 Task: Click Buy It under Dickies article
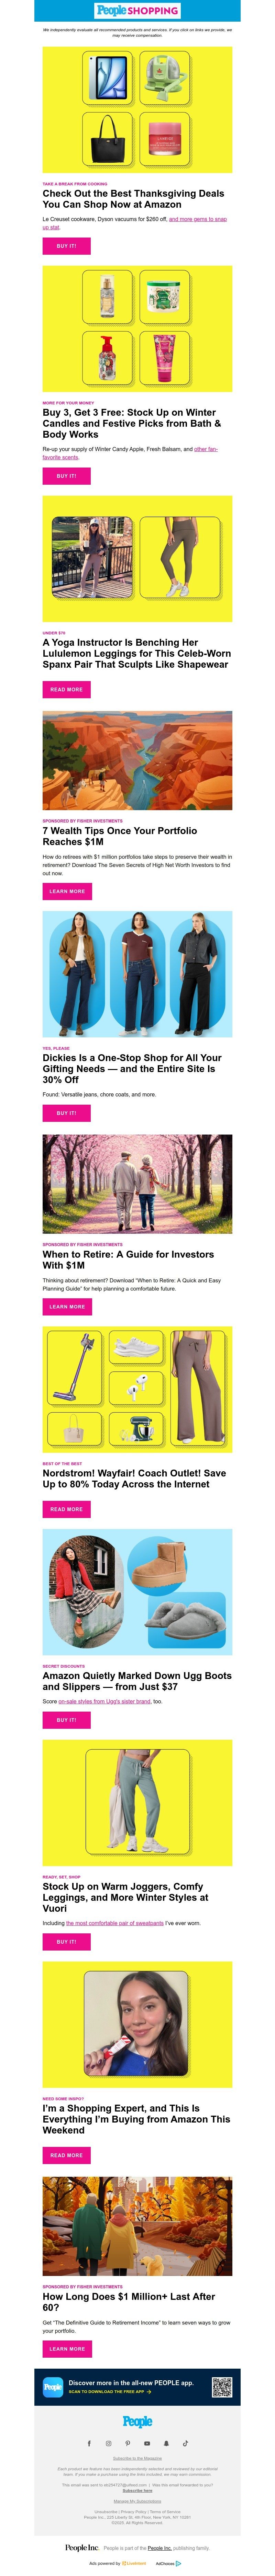tap(66, 1113)
